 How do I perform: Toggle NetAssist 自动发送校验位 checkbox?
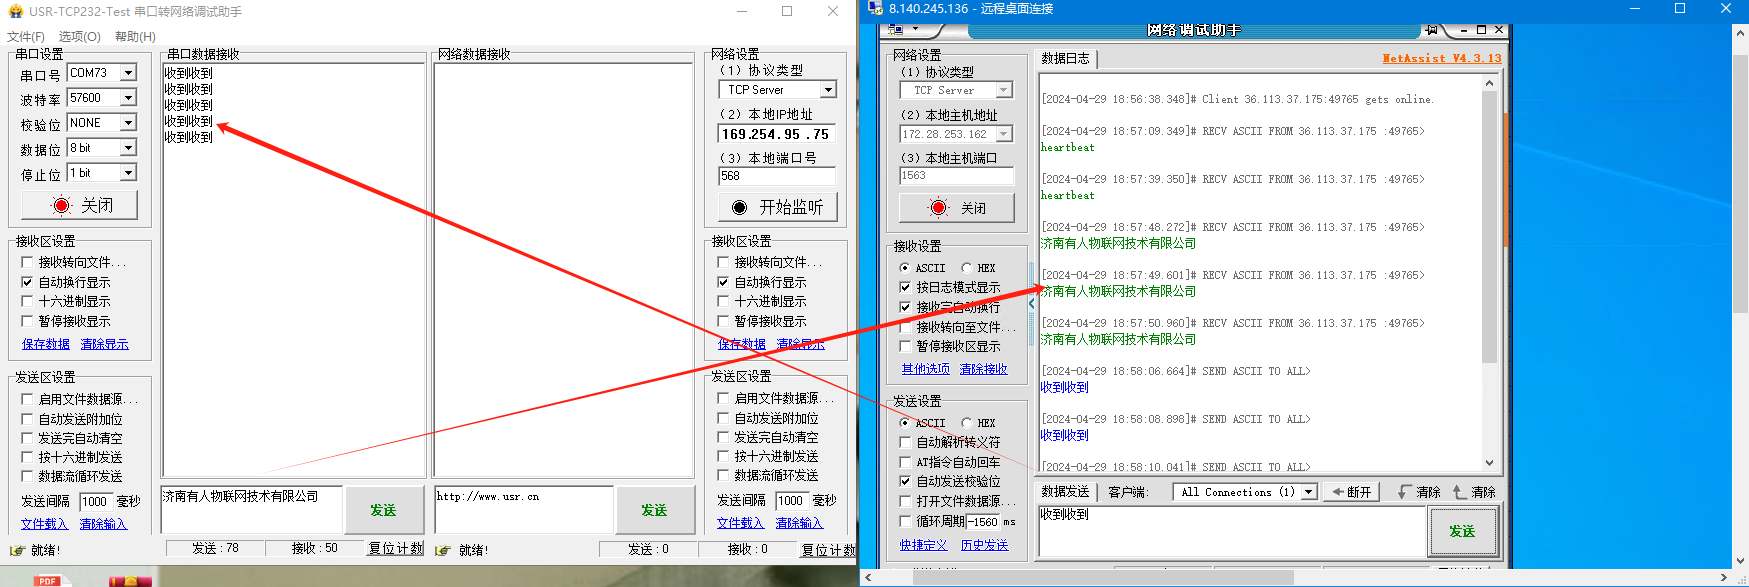click(x=905, y=481)
